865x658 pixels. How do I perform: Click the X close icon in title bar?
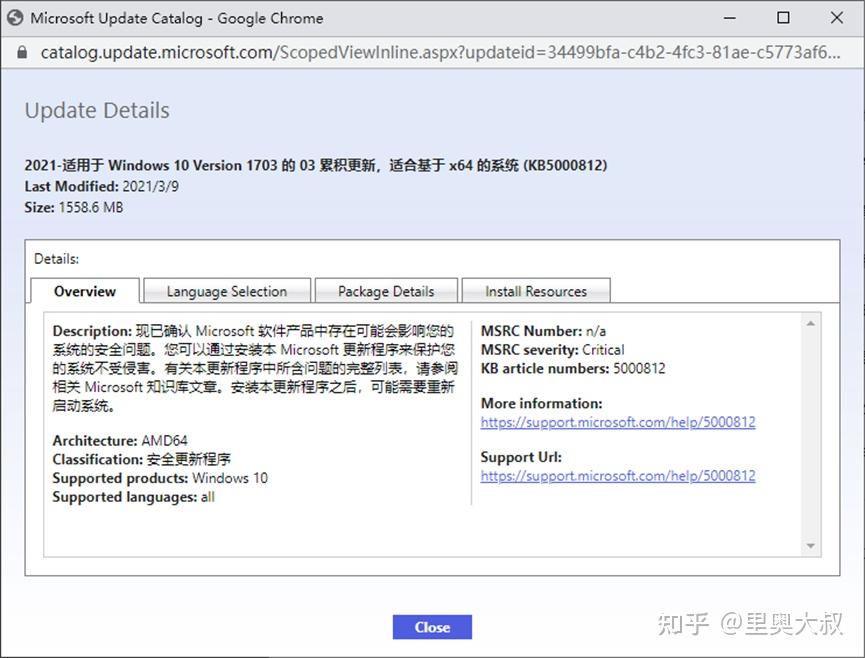point(836,17)
